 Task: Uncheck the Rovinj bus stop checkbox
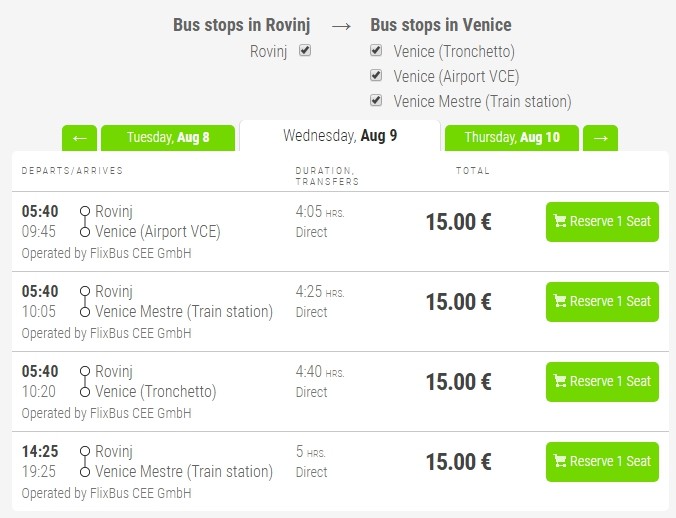(306, 50)
